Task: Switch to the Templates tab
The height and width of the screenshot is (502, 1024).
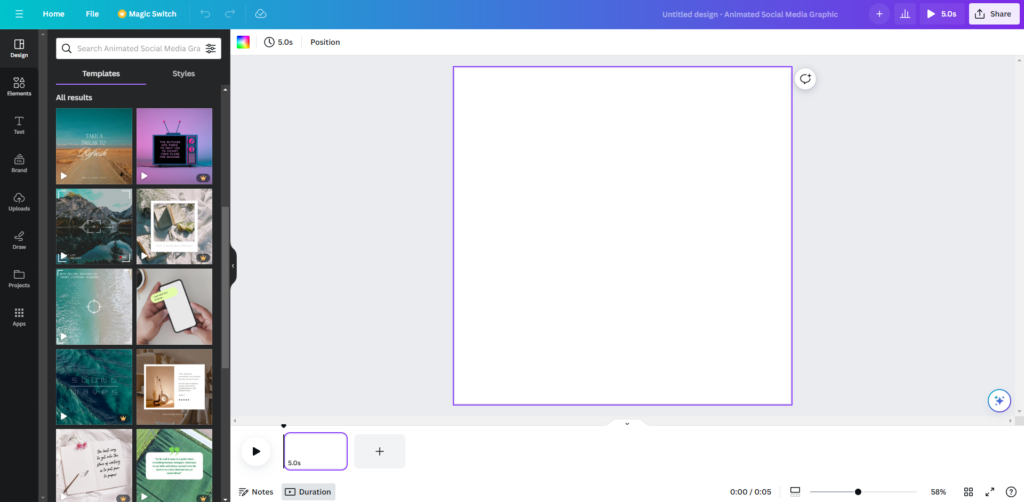Action: 101,74
